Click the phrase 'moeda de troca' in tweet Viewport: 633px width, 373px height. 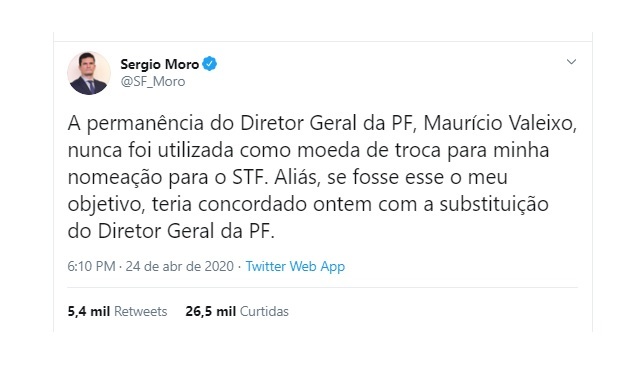(369, 150)
